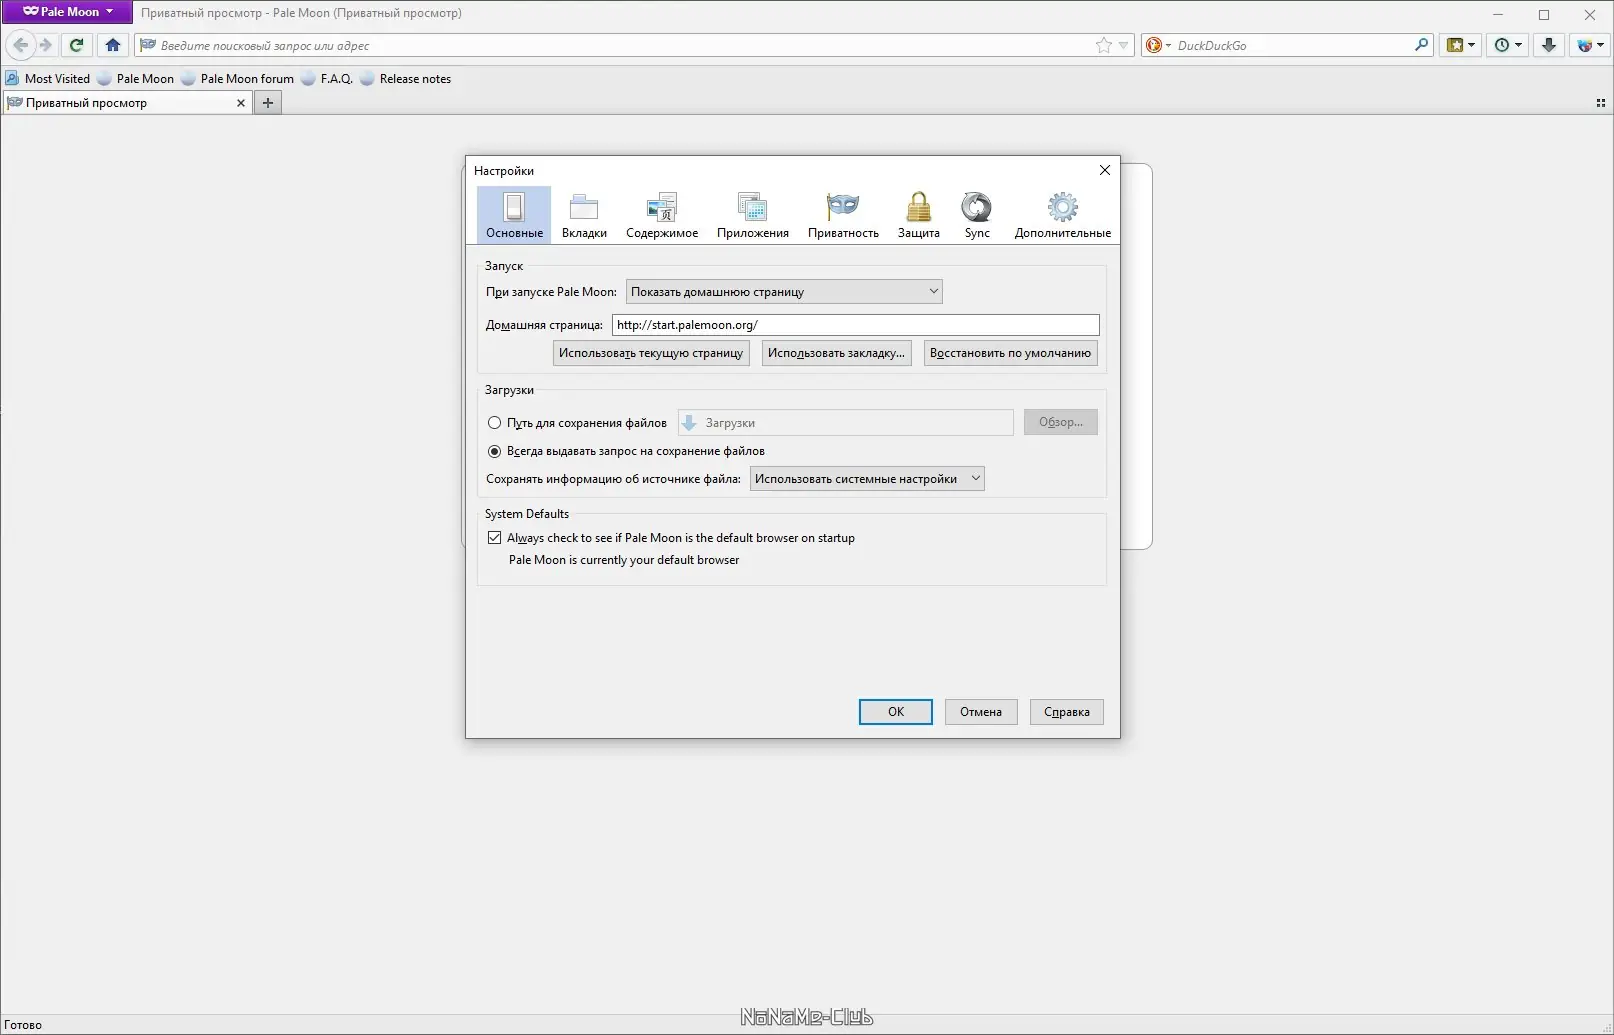
Task: Click the Готово status bar text
Action: [23, 1025]
